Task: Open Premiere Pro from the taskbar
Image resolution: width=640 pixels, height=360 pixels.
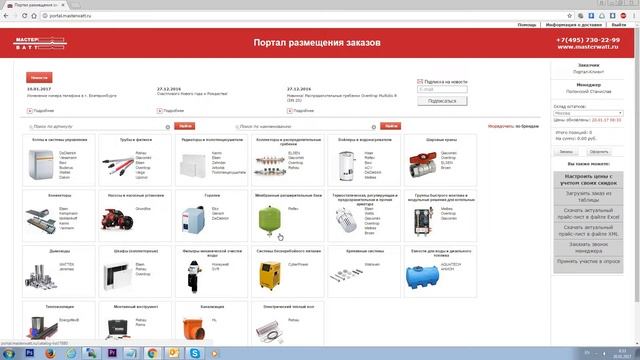Action: point(112,353)
